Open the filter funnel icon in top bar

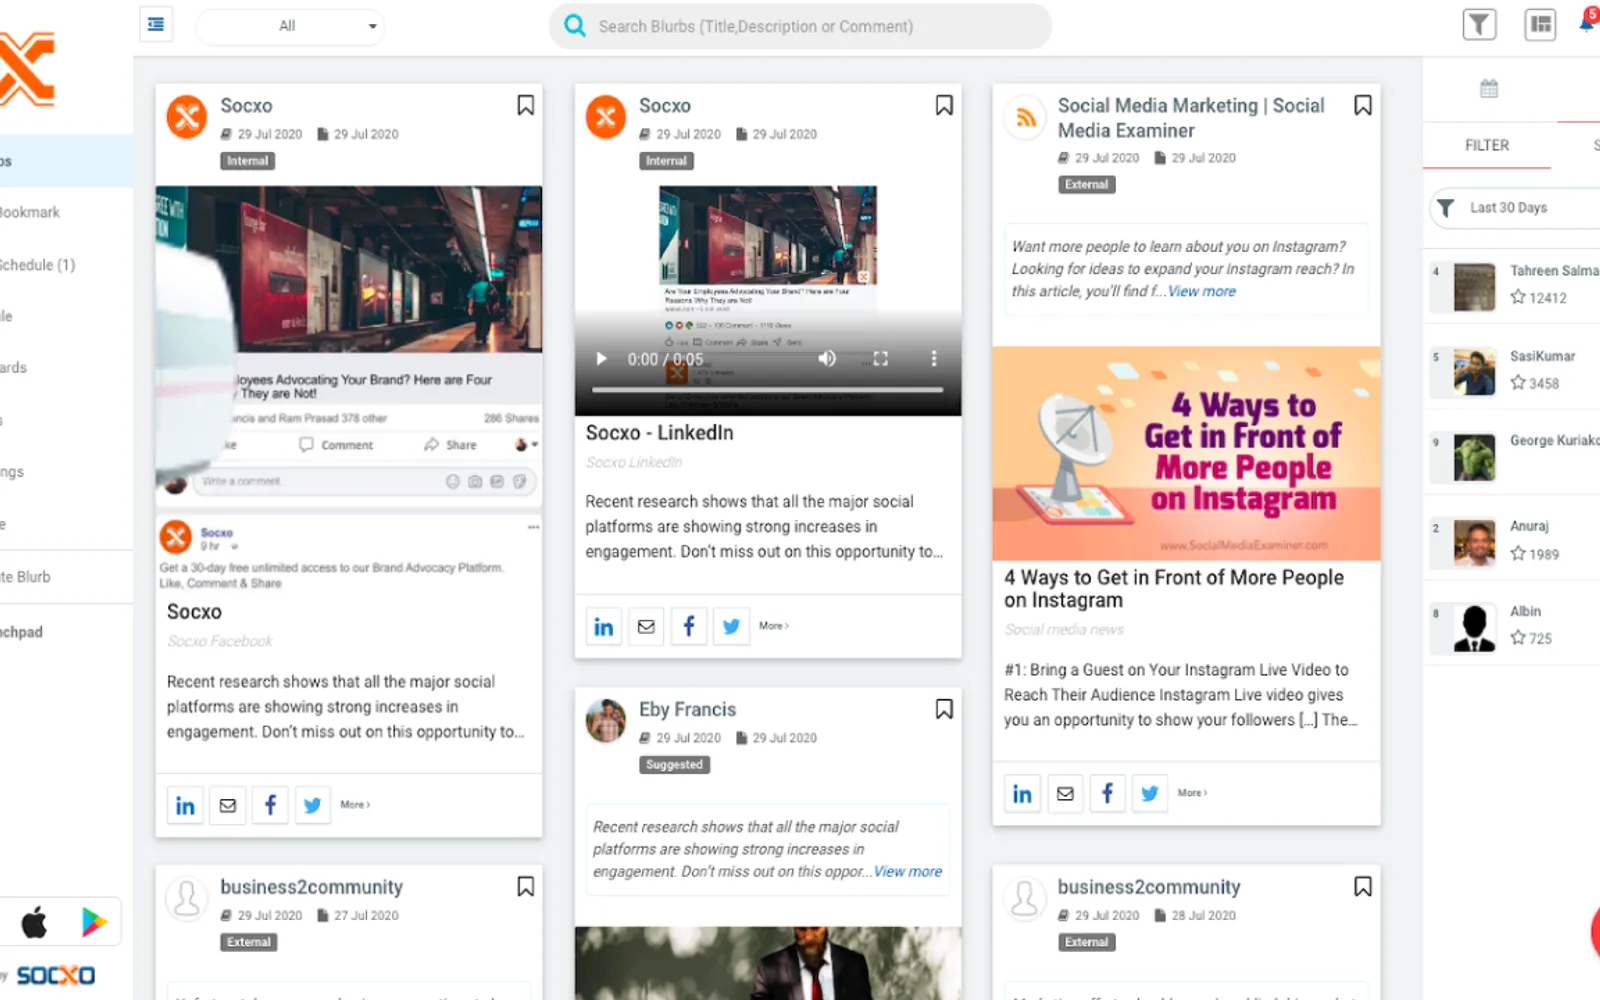coord(1479,24)
